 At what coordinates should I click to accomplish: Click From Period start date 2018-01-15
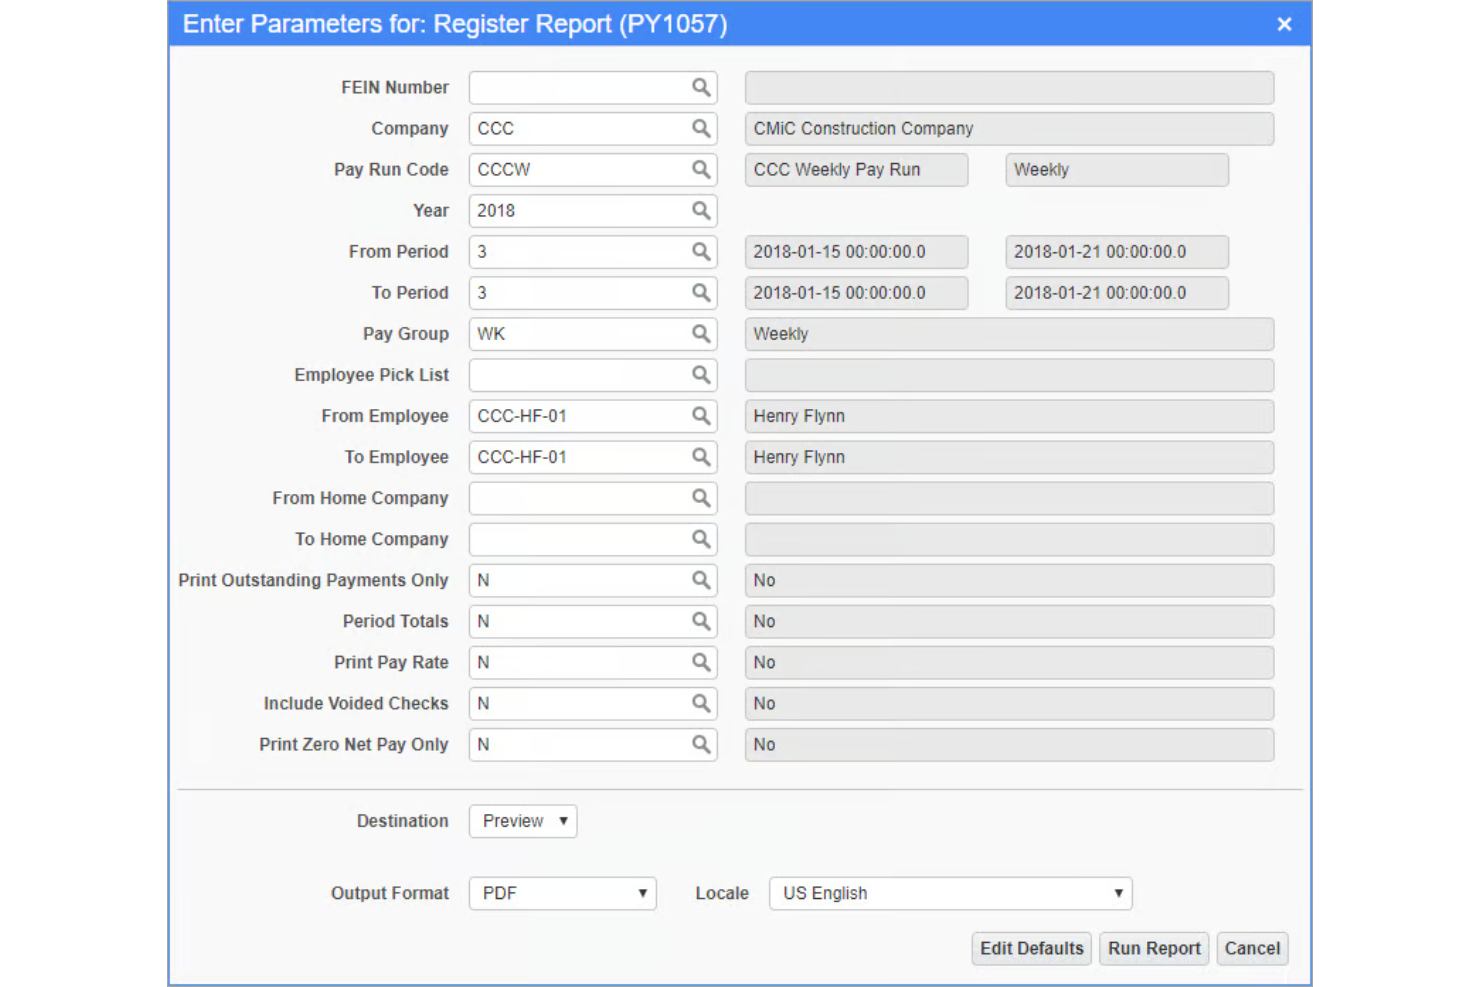[x=856, y=252]
